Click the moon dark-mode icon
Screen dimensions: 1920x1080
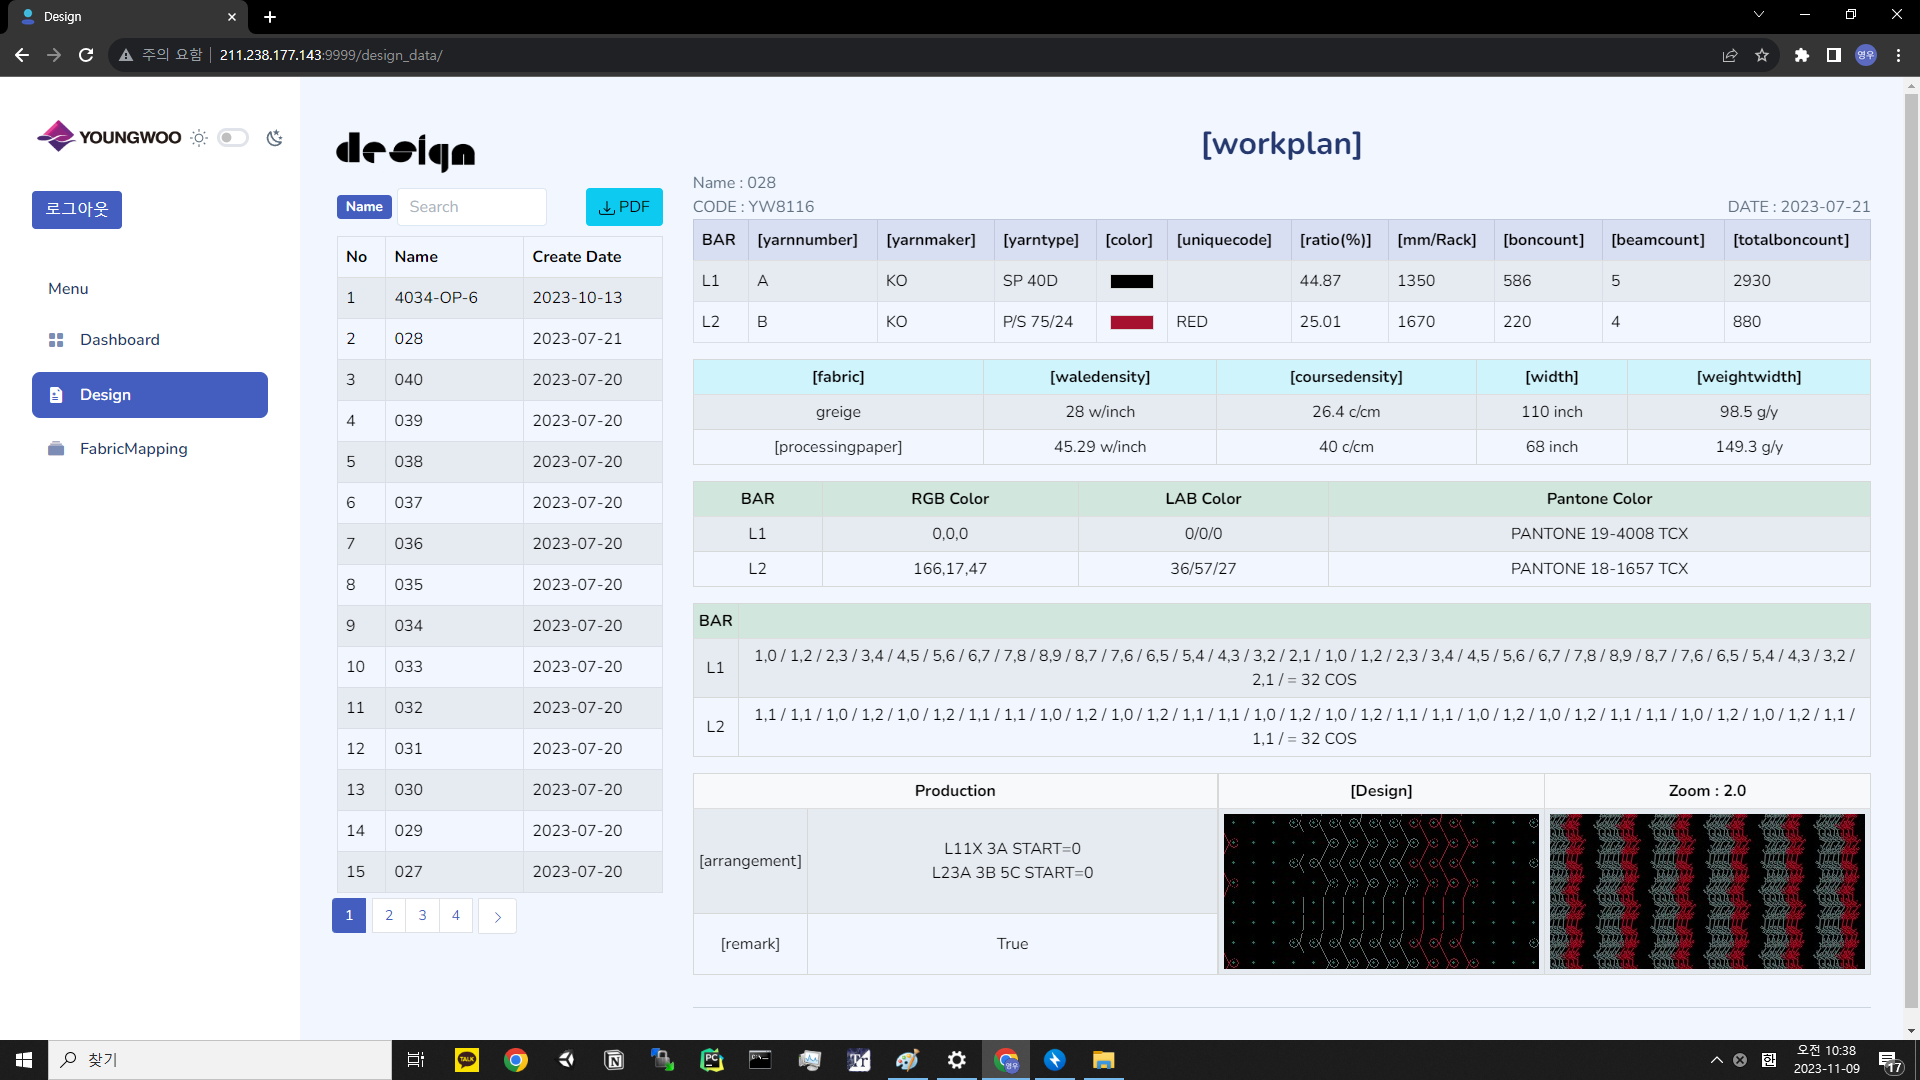(x=274, y=138)
